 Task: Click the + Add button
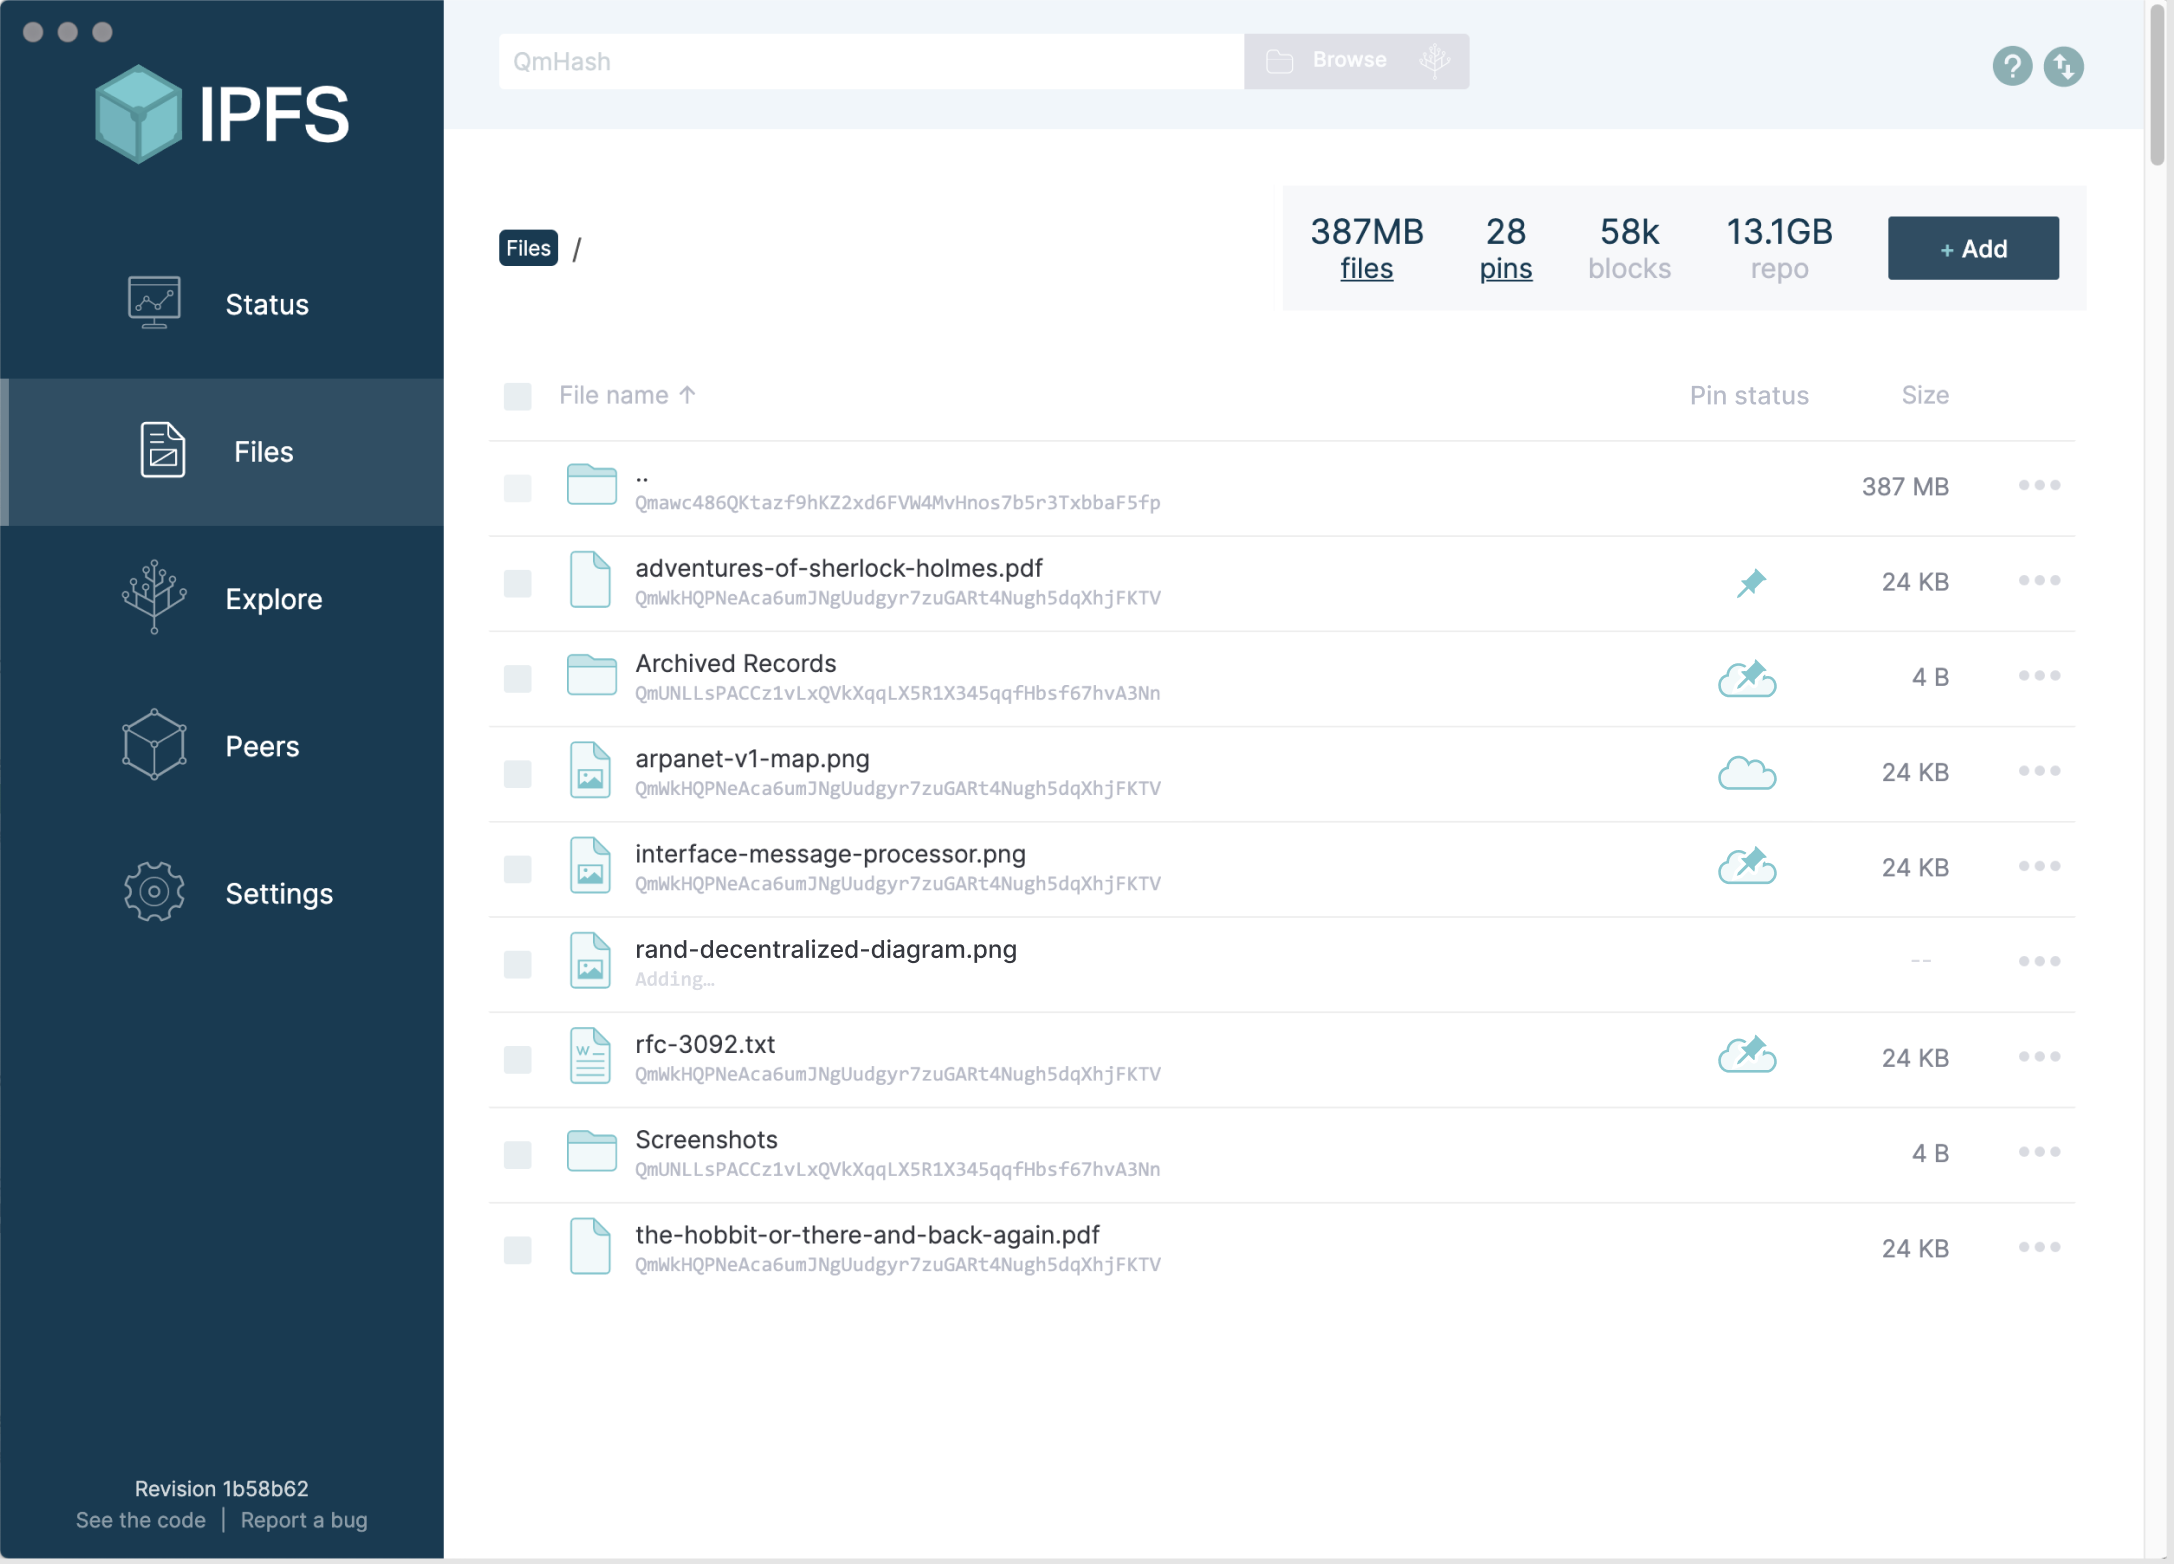(1973, 248)
